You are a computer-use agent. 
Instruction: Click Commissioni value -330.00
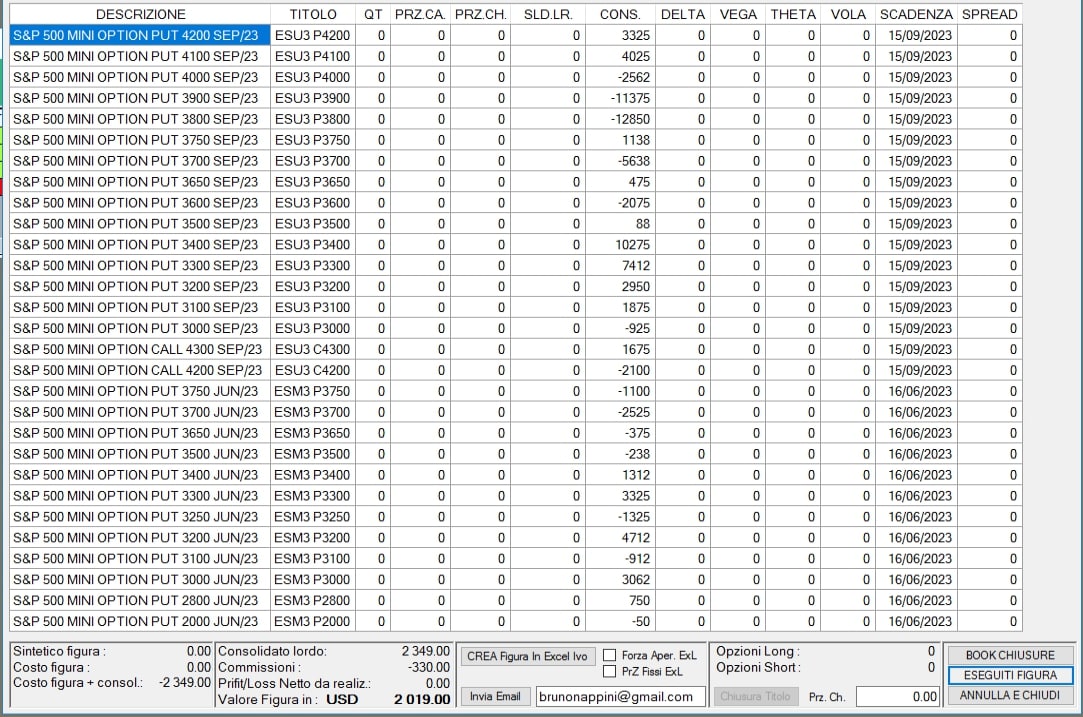(429, 667)
